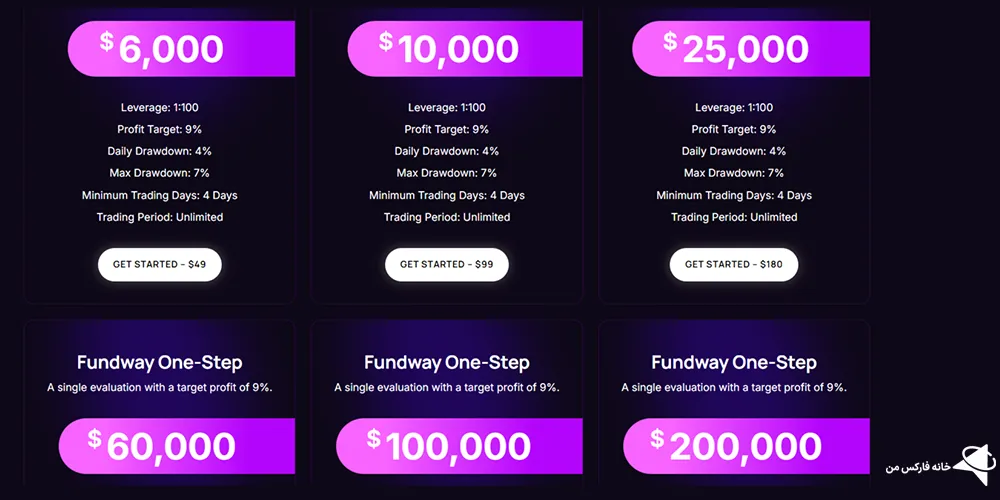The height and width of the screenshot is (500, 1000).
Task: Select the $6,000 account price badge
Action: (181, 49)
